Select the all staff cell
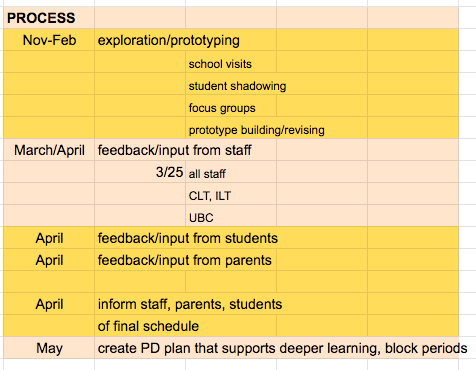The image size is (476, 370). coord(231,172)
